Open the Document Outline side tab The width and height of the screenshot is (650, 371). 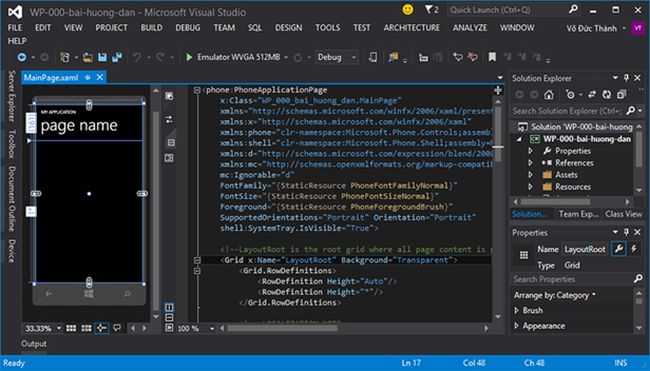point(12,198)
